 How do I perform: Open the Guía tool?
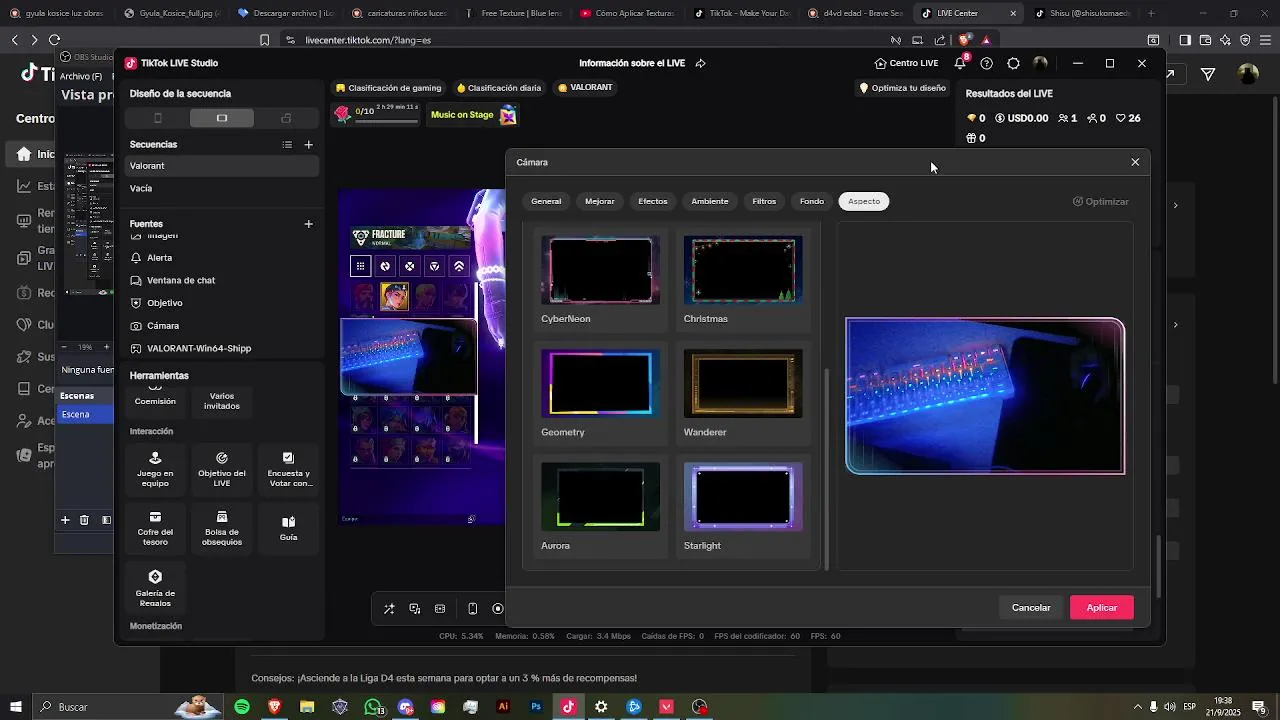288,529
